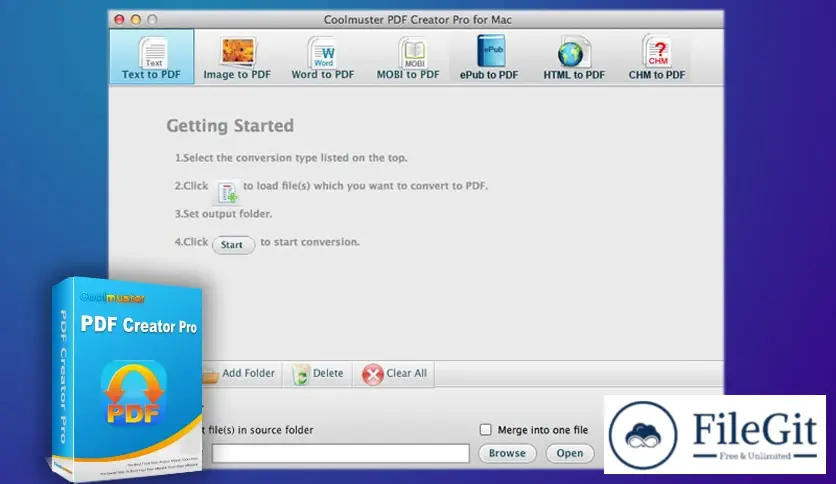
Task: Click the Delete button label
Action: [328, 373]
